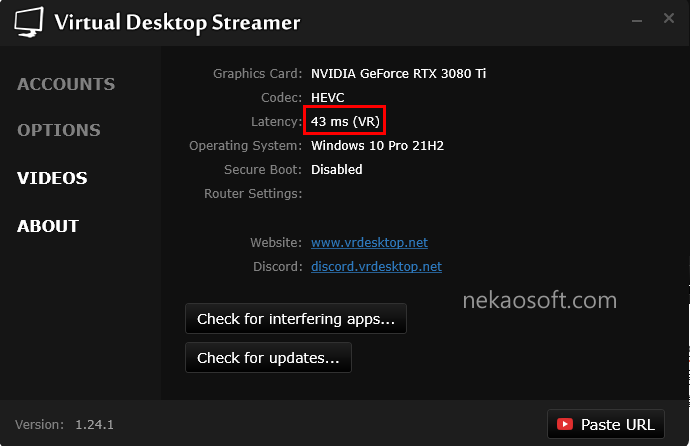Minimize the Virtual Desktop Streamer window

pos(637,20)
